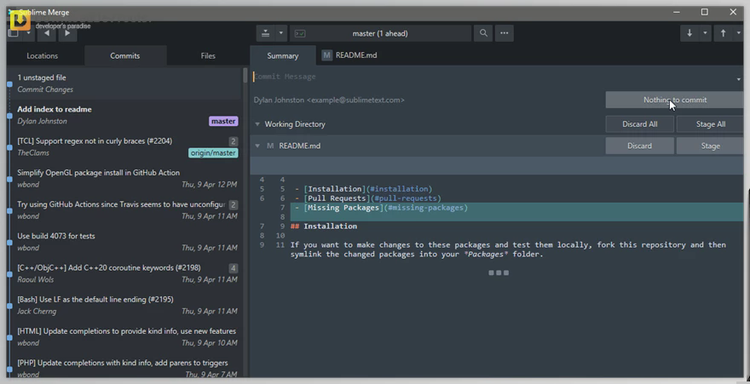The image size is (750, 384).
Task: Click the added Missing Packages diff line
Action: (x=517, y=208)
